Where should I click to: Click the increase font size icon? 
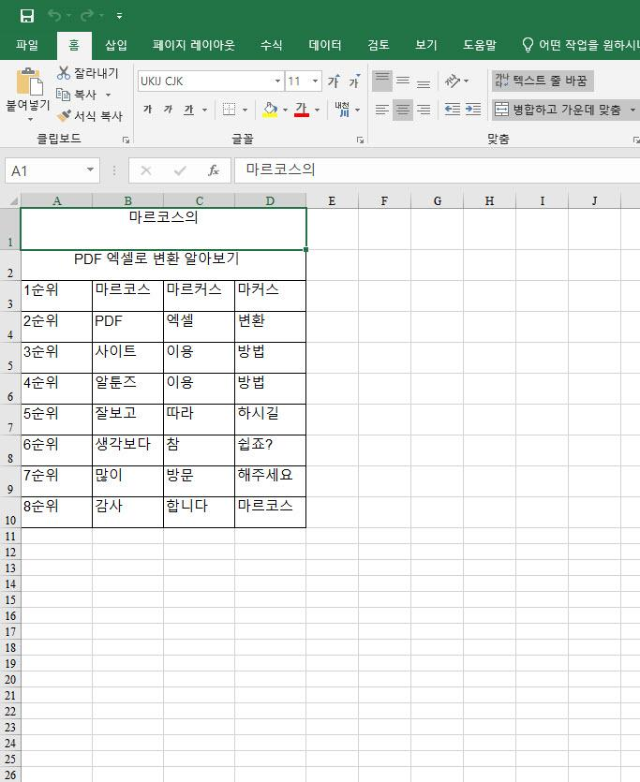pos(334,81)
